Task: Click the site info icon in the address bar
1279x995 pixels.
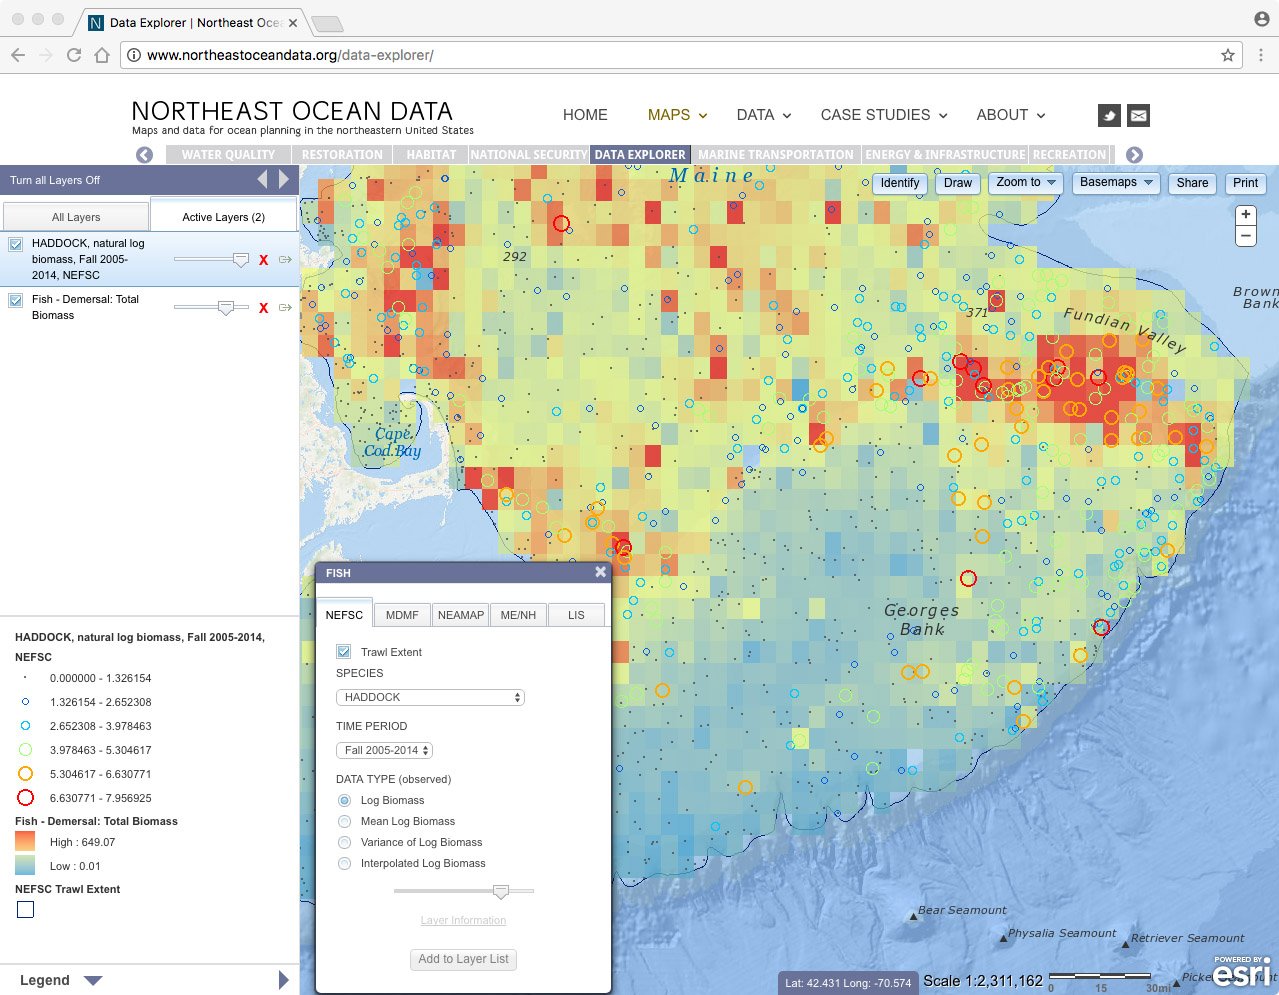Action: coord(134,55)
